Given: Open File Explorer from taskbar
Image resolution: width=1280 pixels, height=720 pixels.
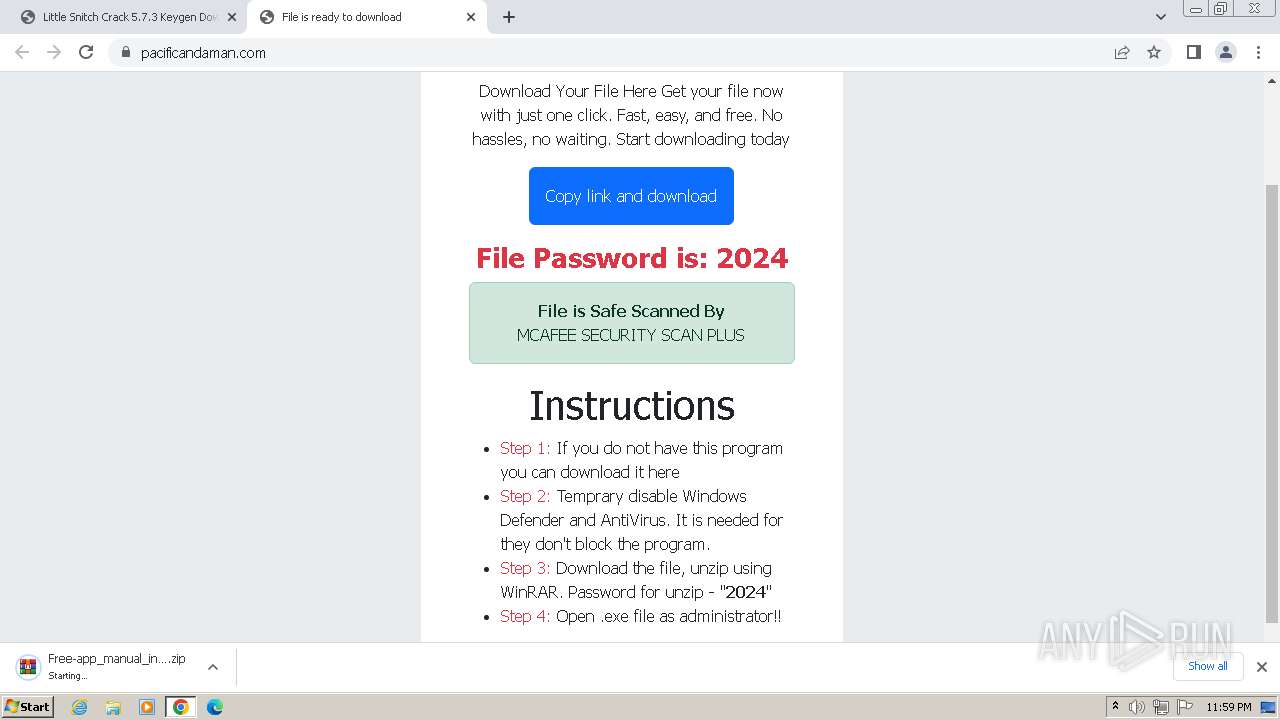Looking at the screenshot, I should point(113,707).
